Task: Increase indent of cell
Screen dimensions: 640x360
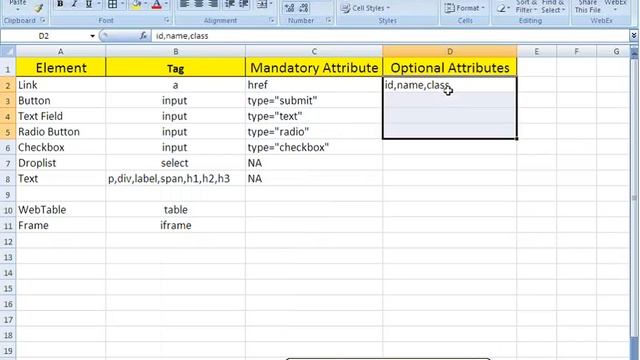Action: tap(244, 4)
